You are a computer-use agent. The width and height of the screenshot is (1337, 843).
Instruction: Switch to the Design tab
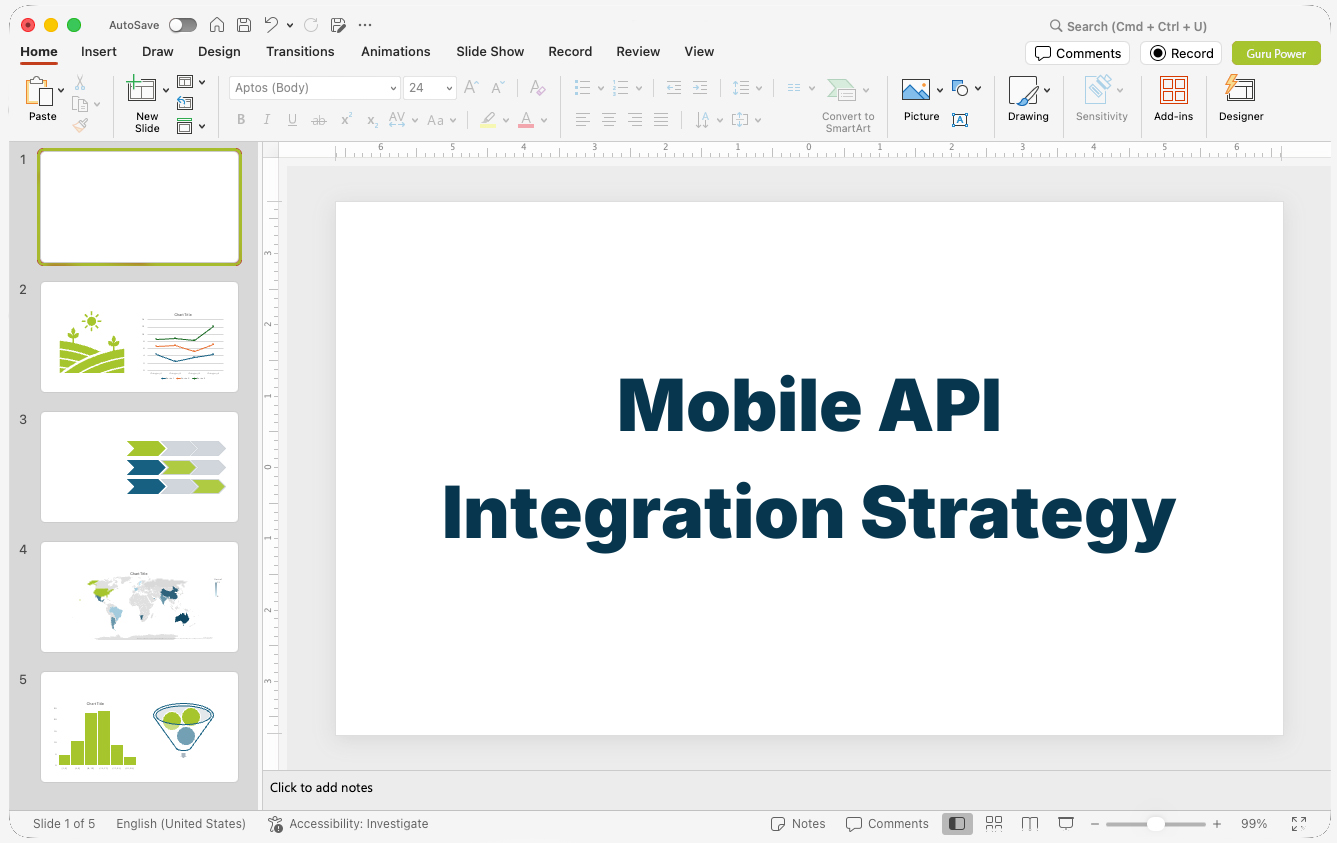[x=219, y=52]
